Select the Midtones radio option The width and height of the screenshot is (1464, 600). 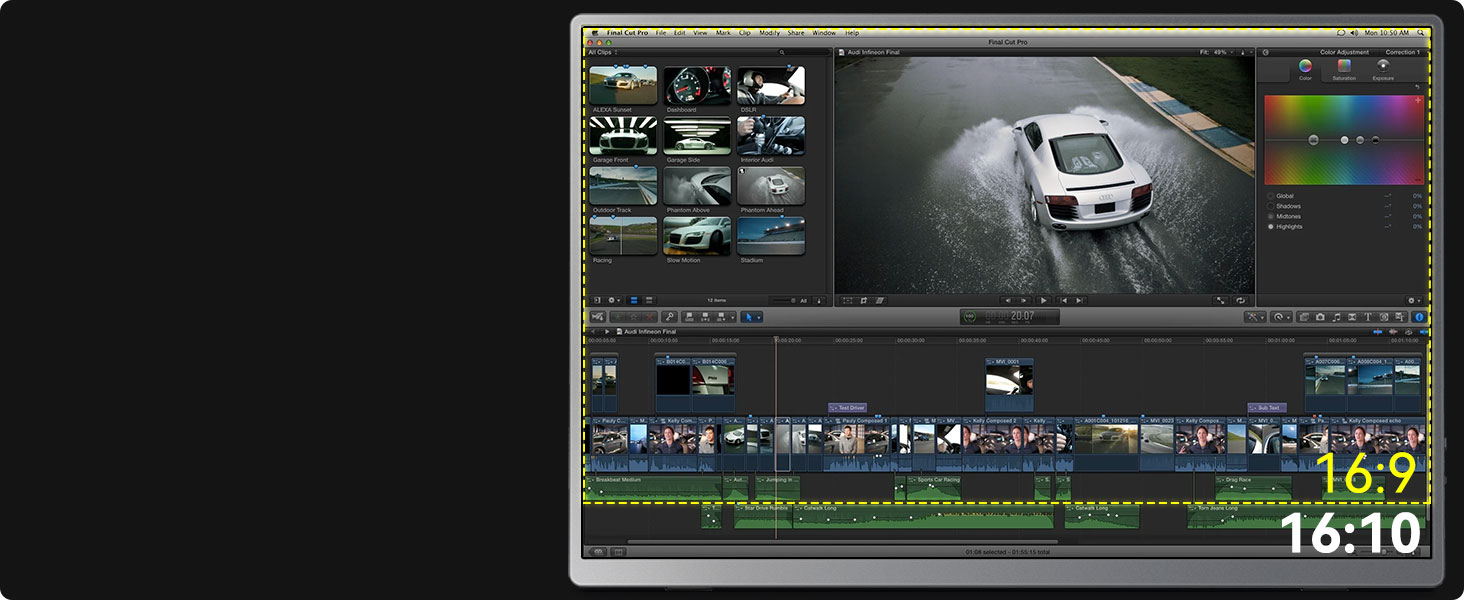[1271, 216]
